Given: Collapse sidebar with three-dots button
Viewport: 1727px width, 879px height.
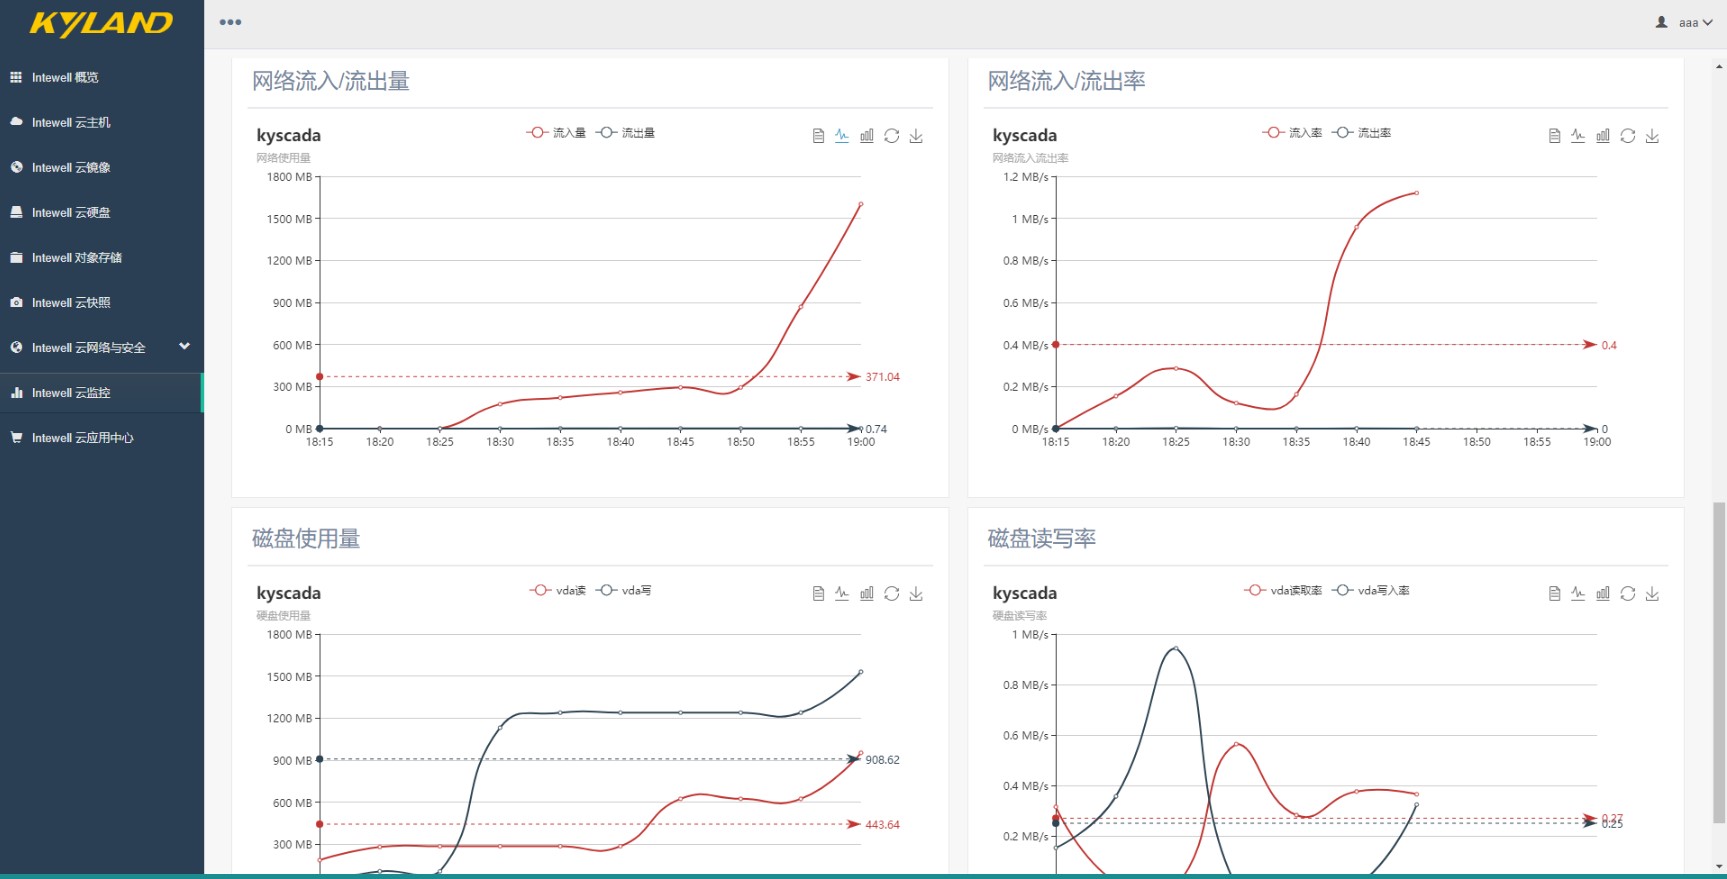Looking at the screenshot, I should point(230,22).
